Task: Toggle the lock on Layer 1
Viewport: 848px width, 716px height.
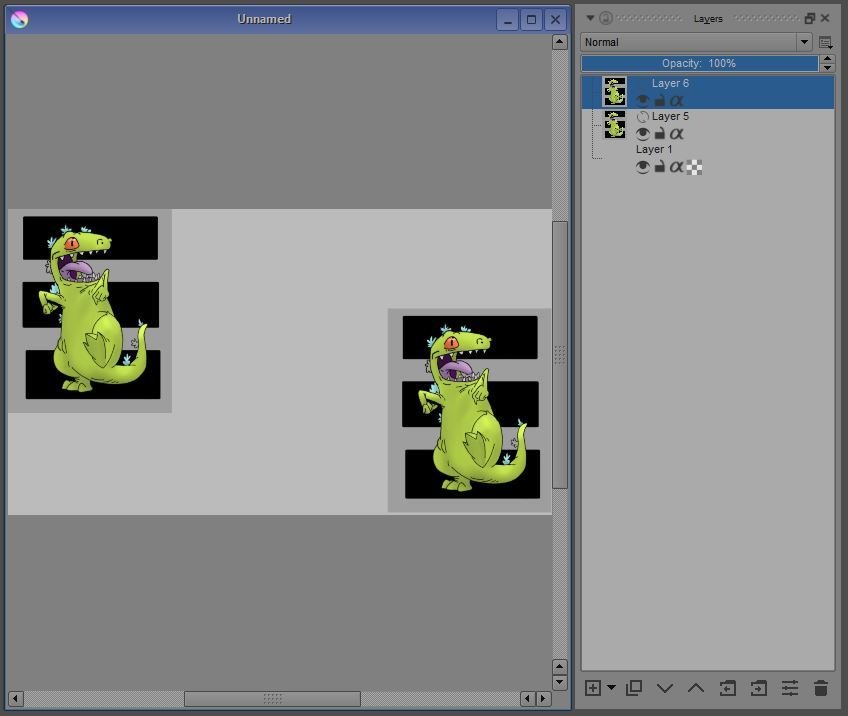Action: coord(659,167)
